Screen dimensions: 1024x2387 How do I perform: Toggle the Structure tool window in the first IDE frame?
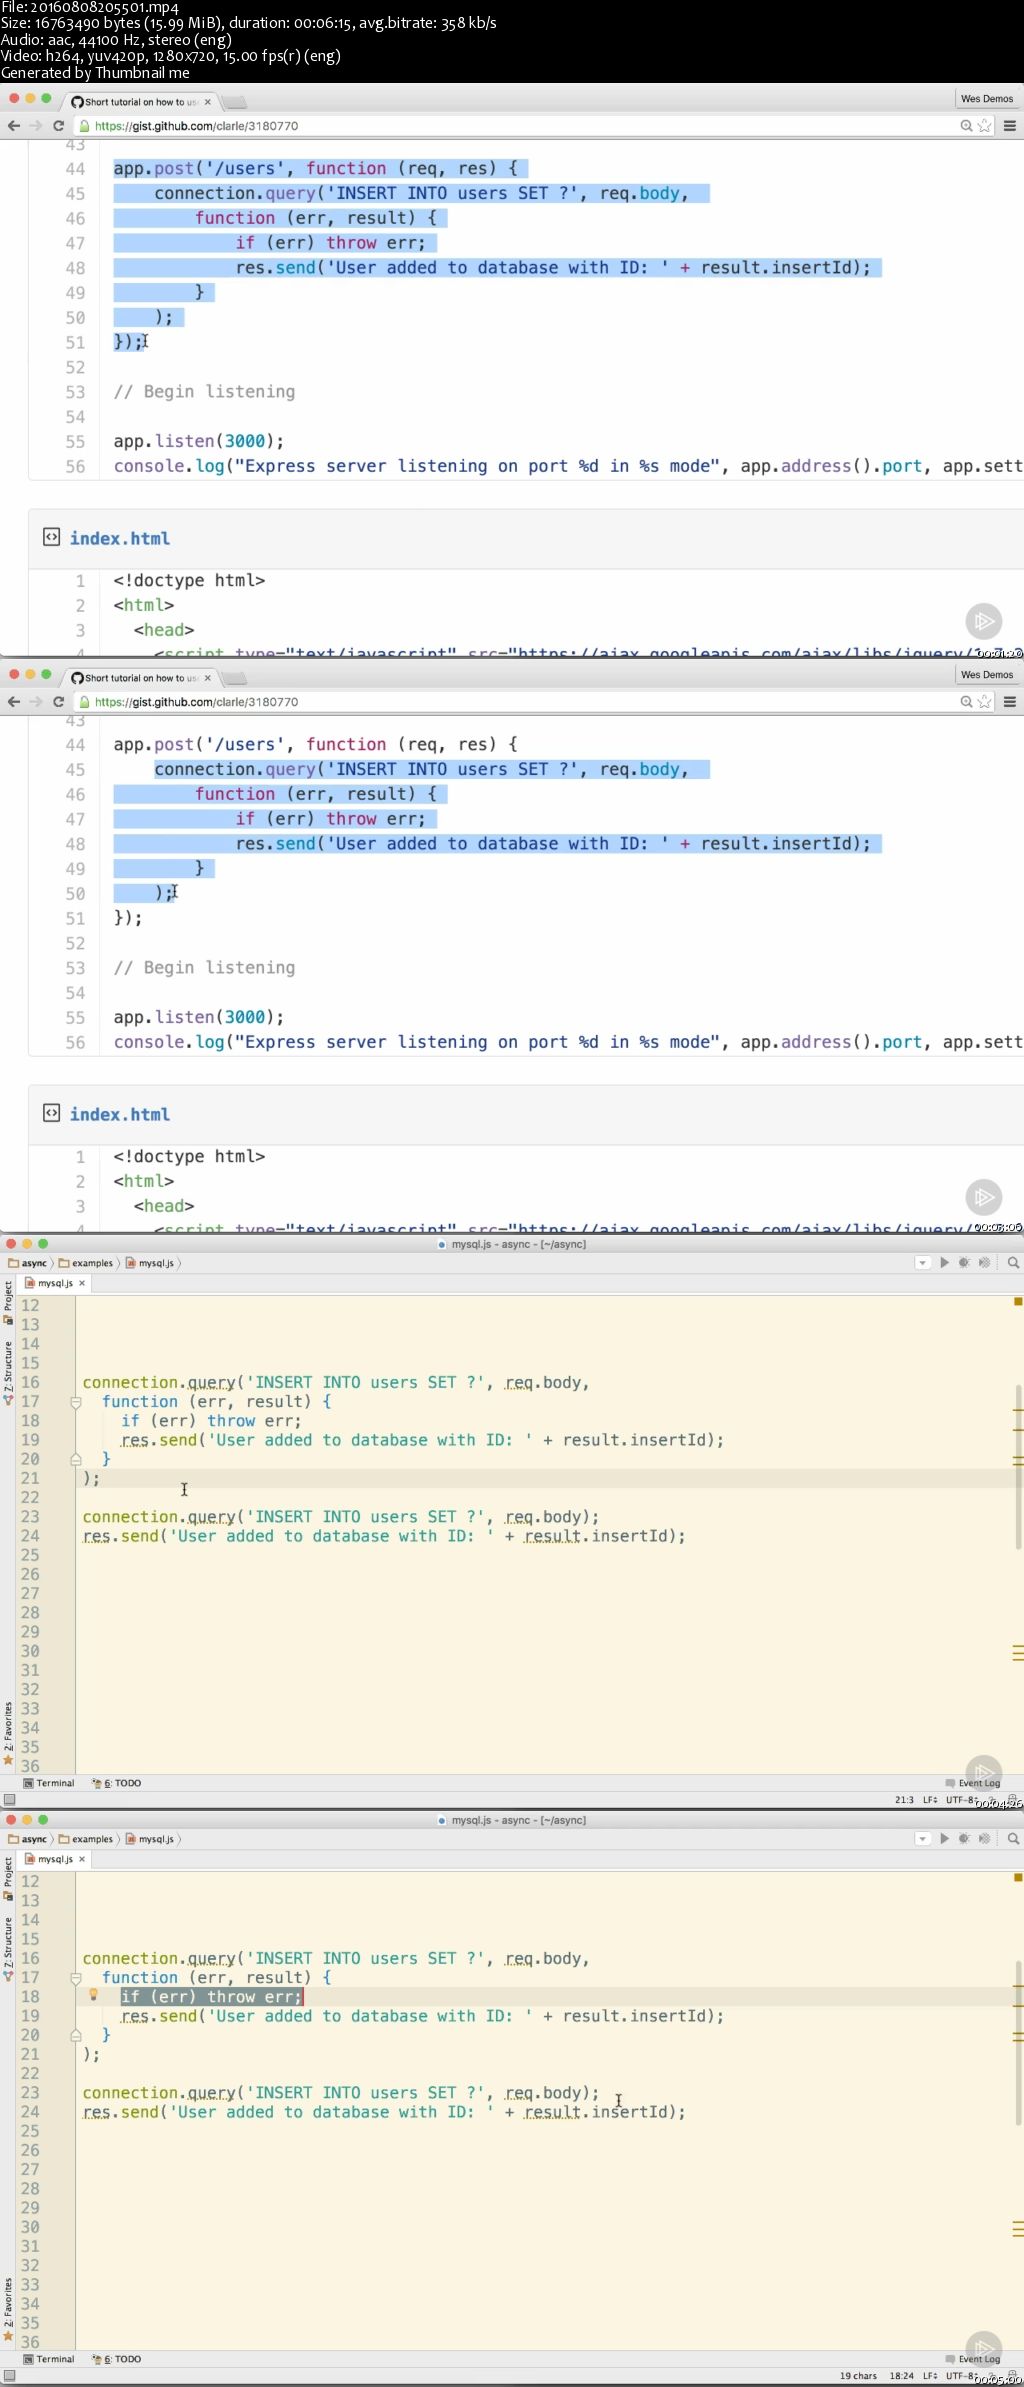pos(8,1372)
